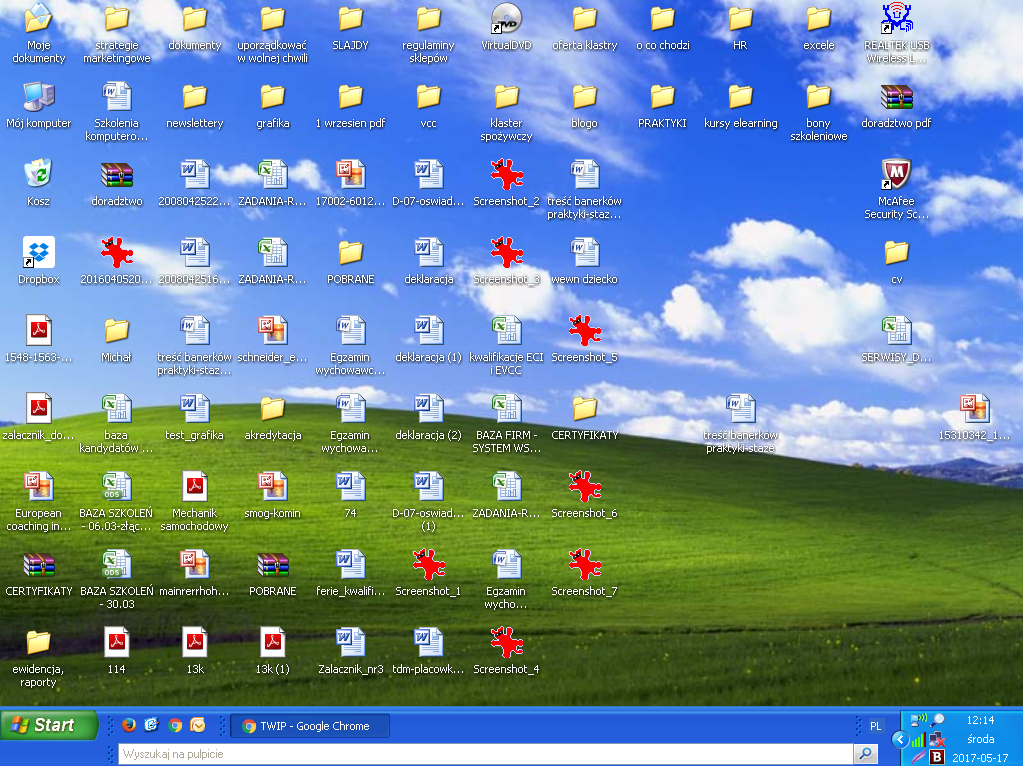Focus the Wyszukaj na pulpicie search field
The image size is (1023, 766).
tap(485, 754)
